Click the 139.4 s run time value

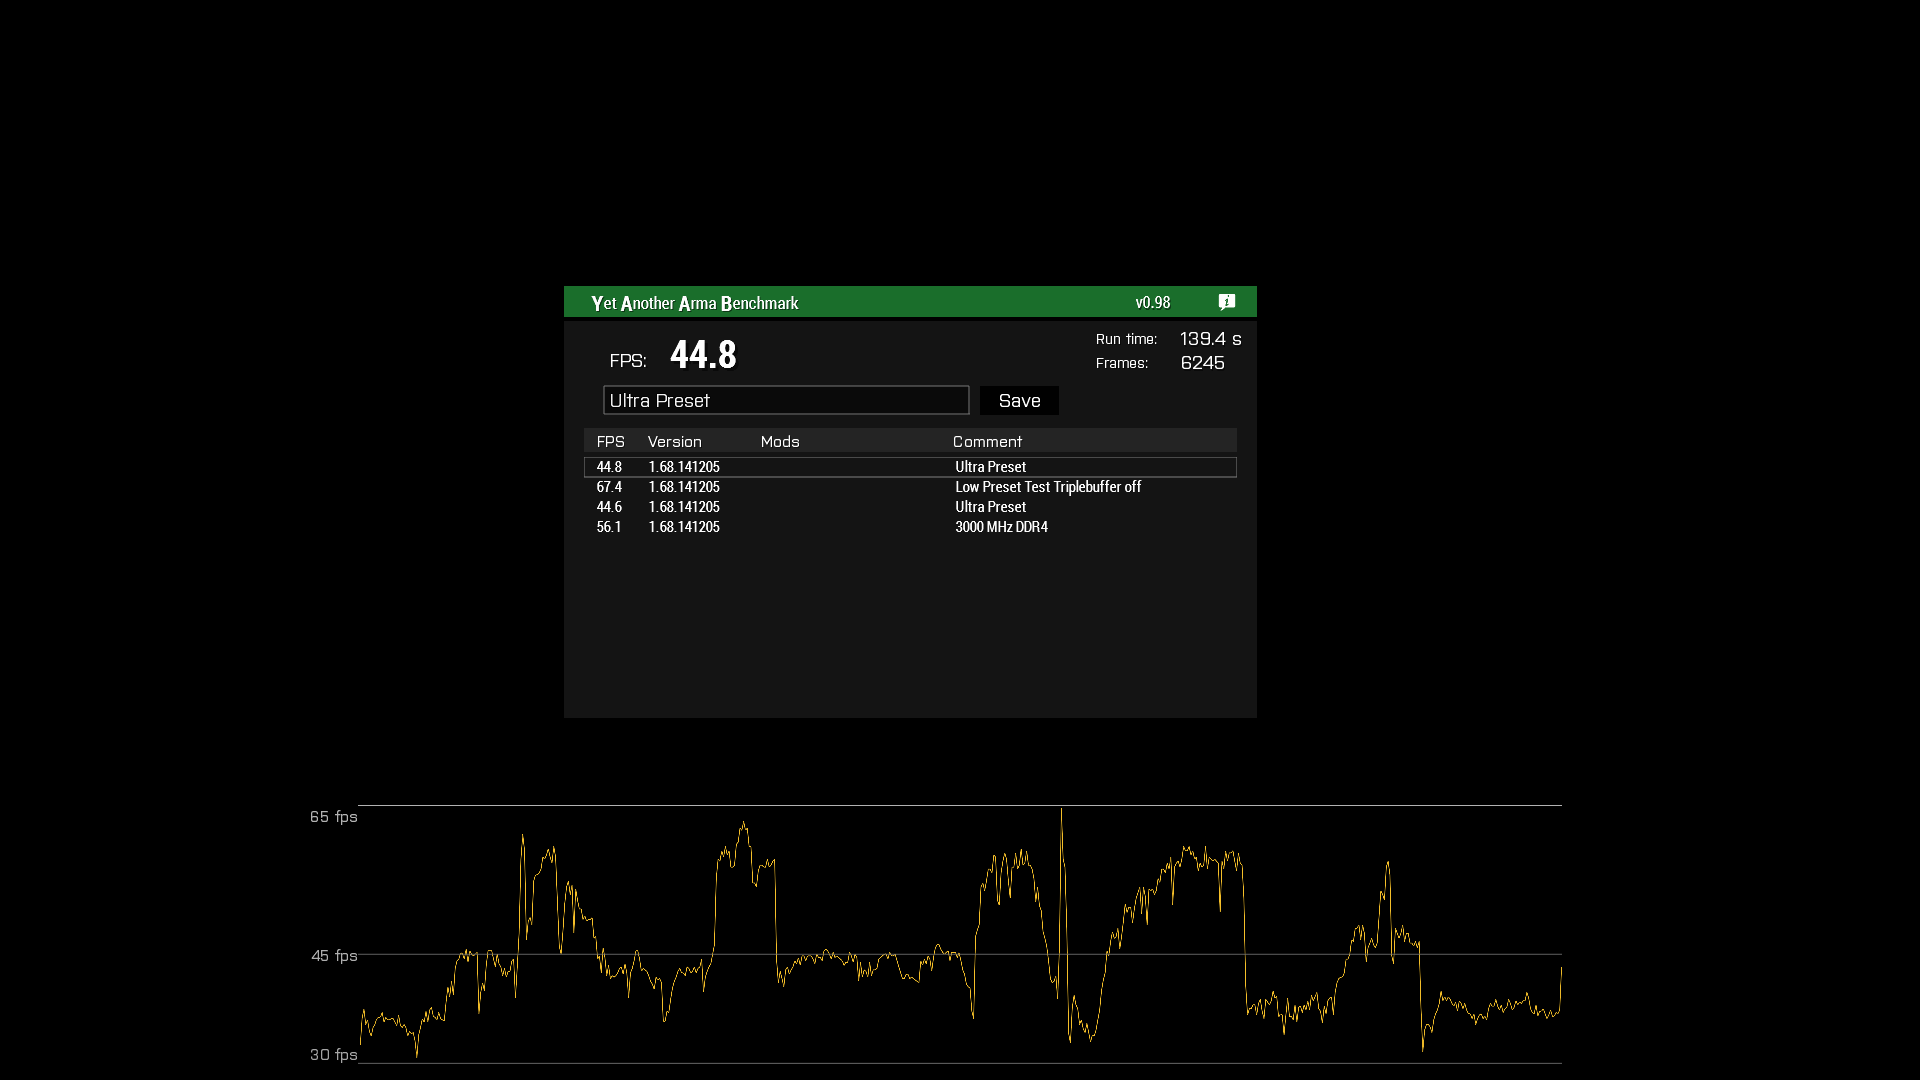(1210, 339)
